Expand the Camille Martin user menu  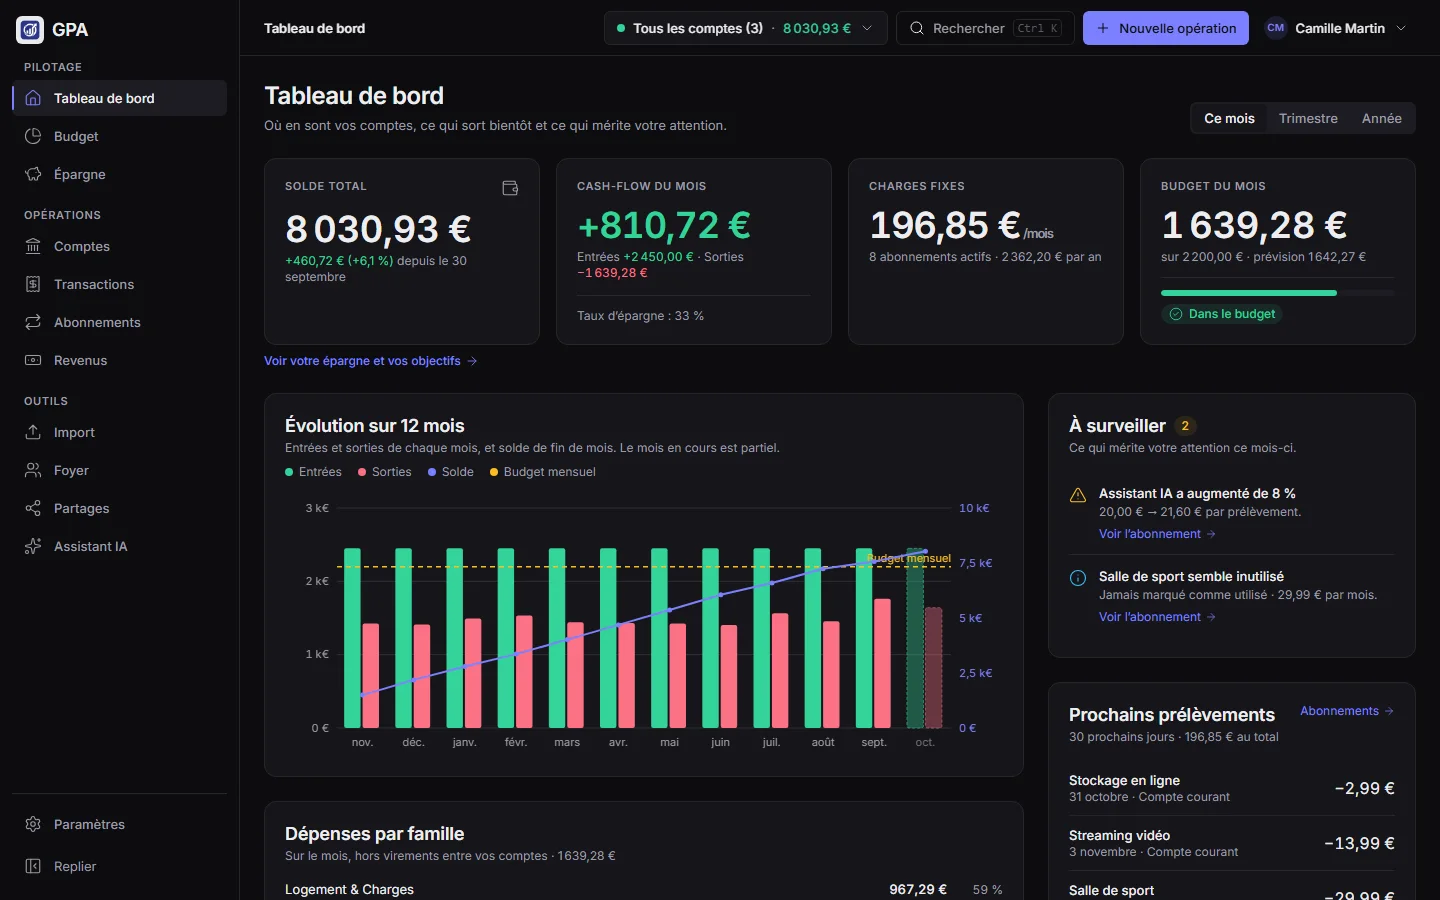pyautogui.click(x=1336, y=28)
